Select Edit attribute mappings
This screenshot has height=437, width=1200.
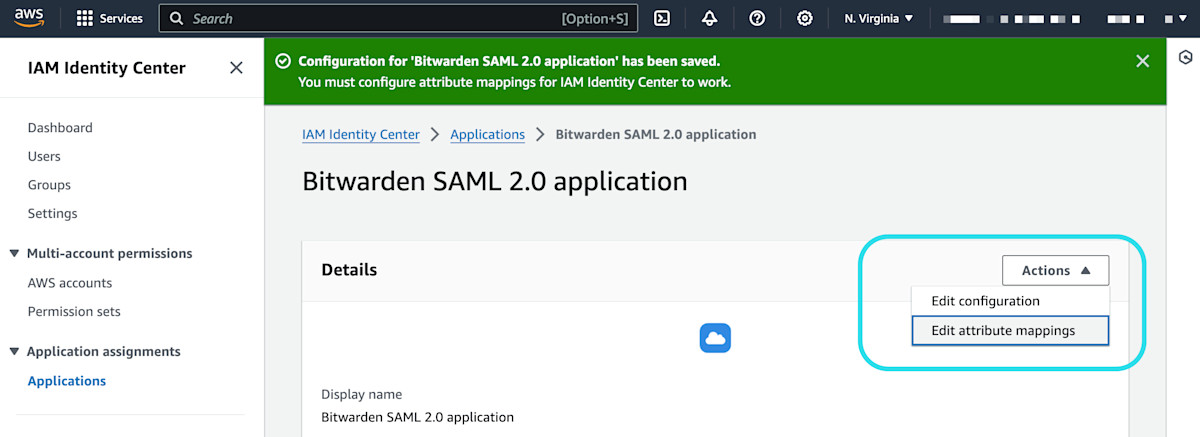(1003, 331)
